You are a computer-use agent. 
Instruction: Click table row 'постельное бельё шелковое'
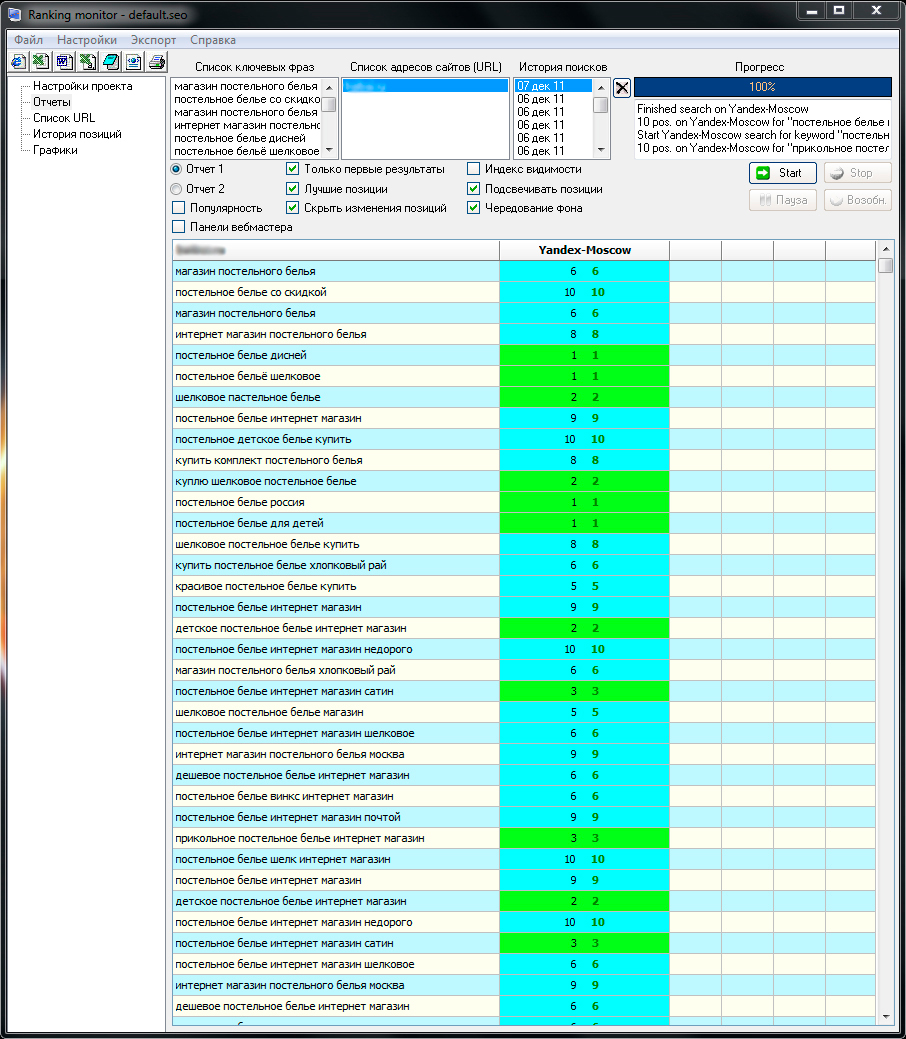pos(524,376)
